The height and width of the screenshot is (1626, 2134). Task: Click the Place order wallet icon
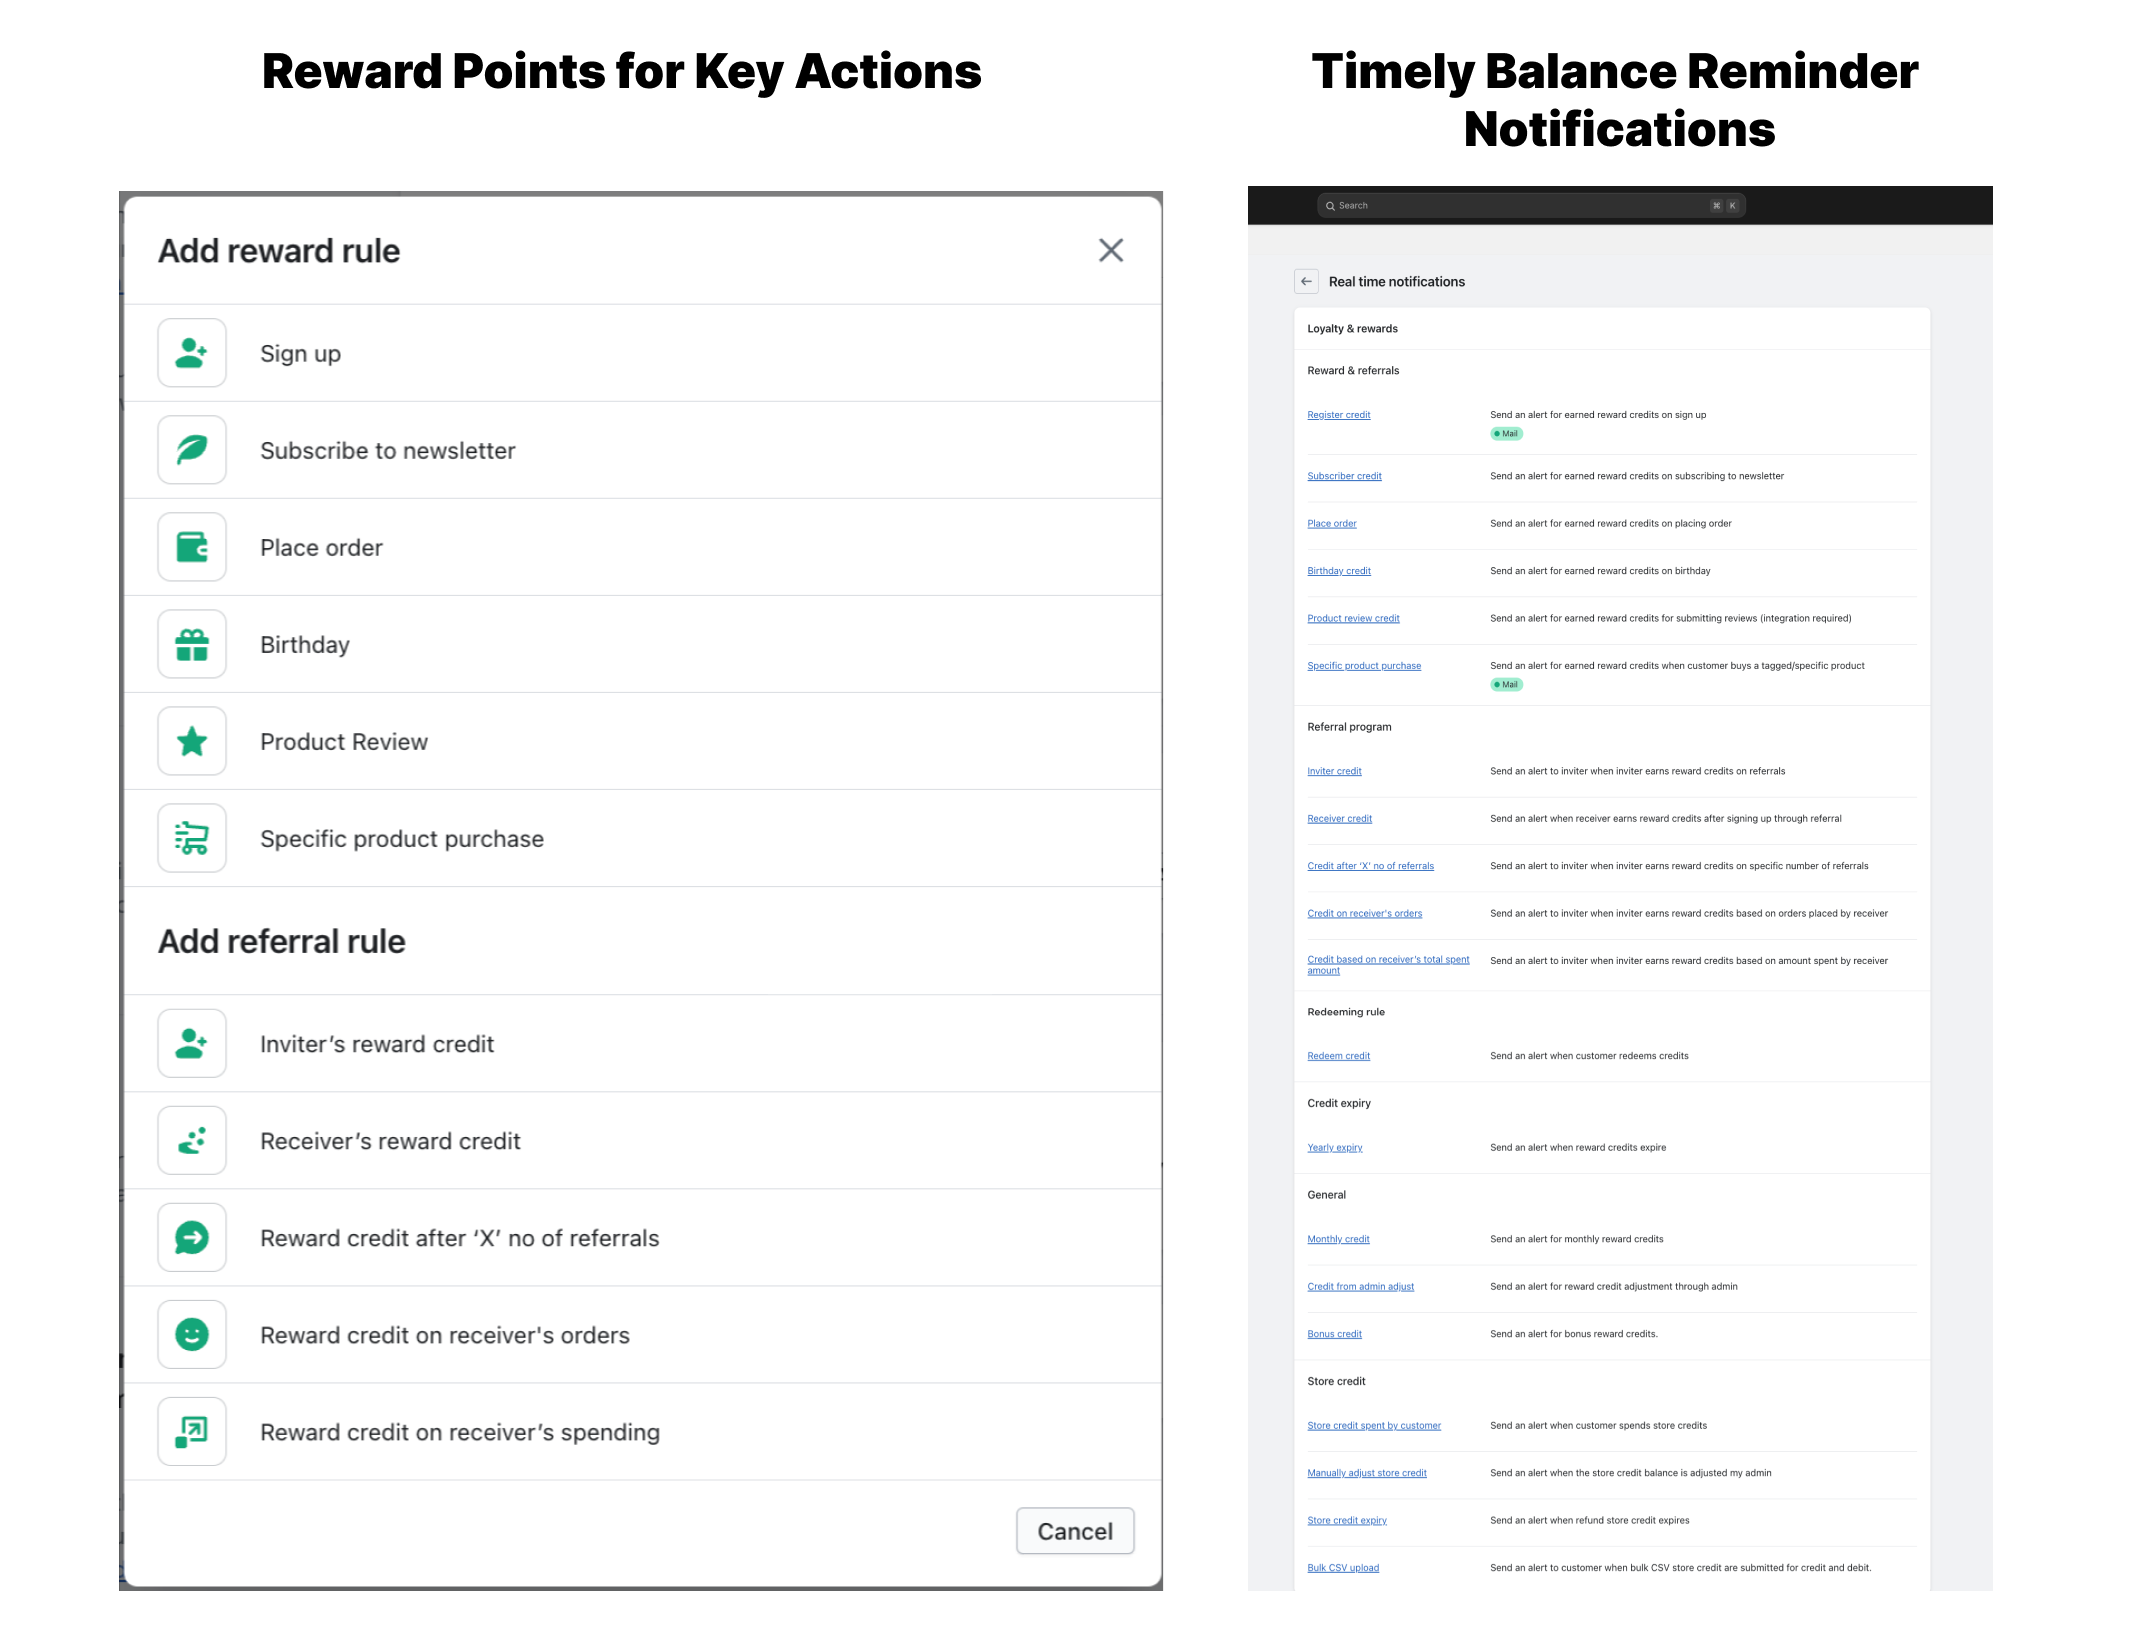click(x=192, y=547)
